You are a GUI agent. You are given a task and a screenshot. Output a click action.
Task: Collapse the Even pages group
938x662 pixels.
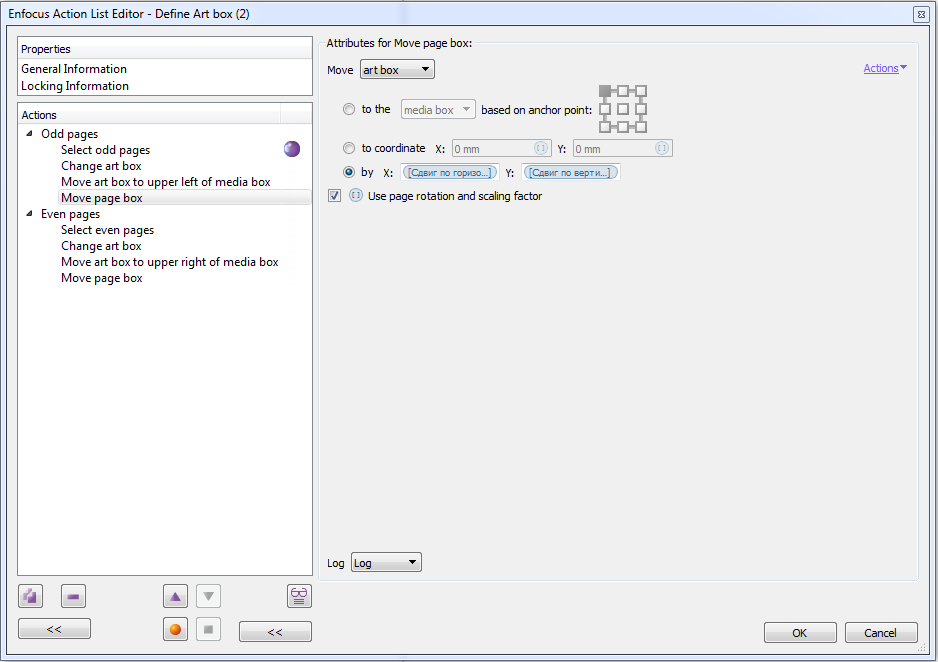coord(29,213)
